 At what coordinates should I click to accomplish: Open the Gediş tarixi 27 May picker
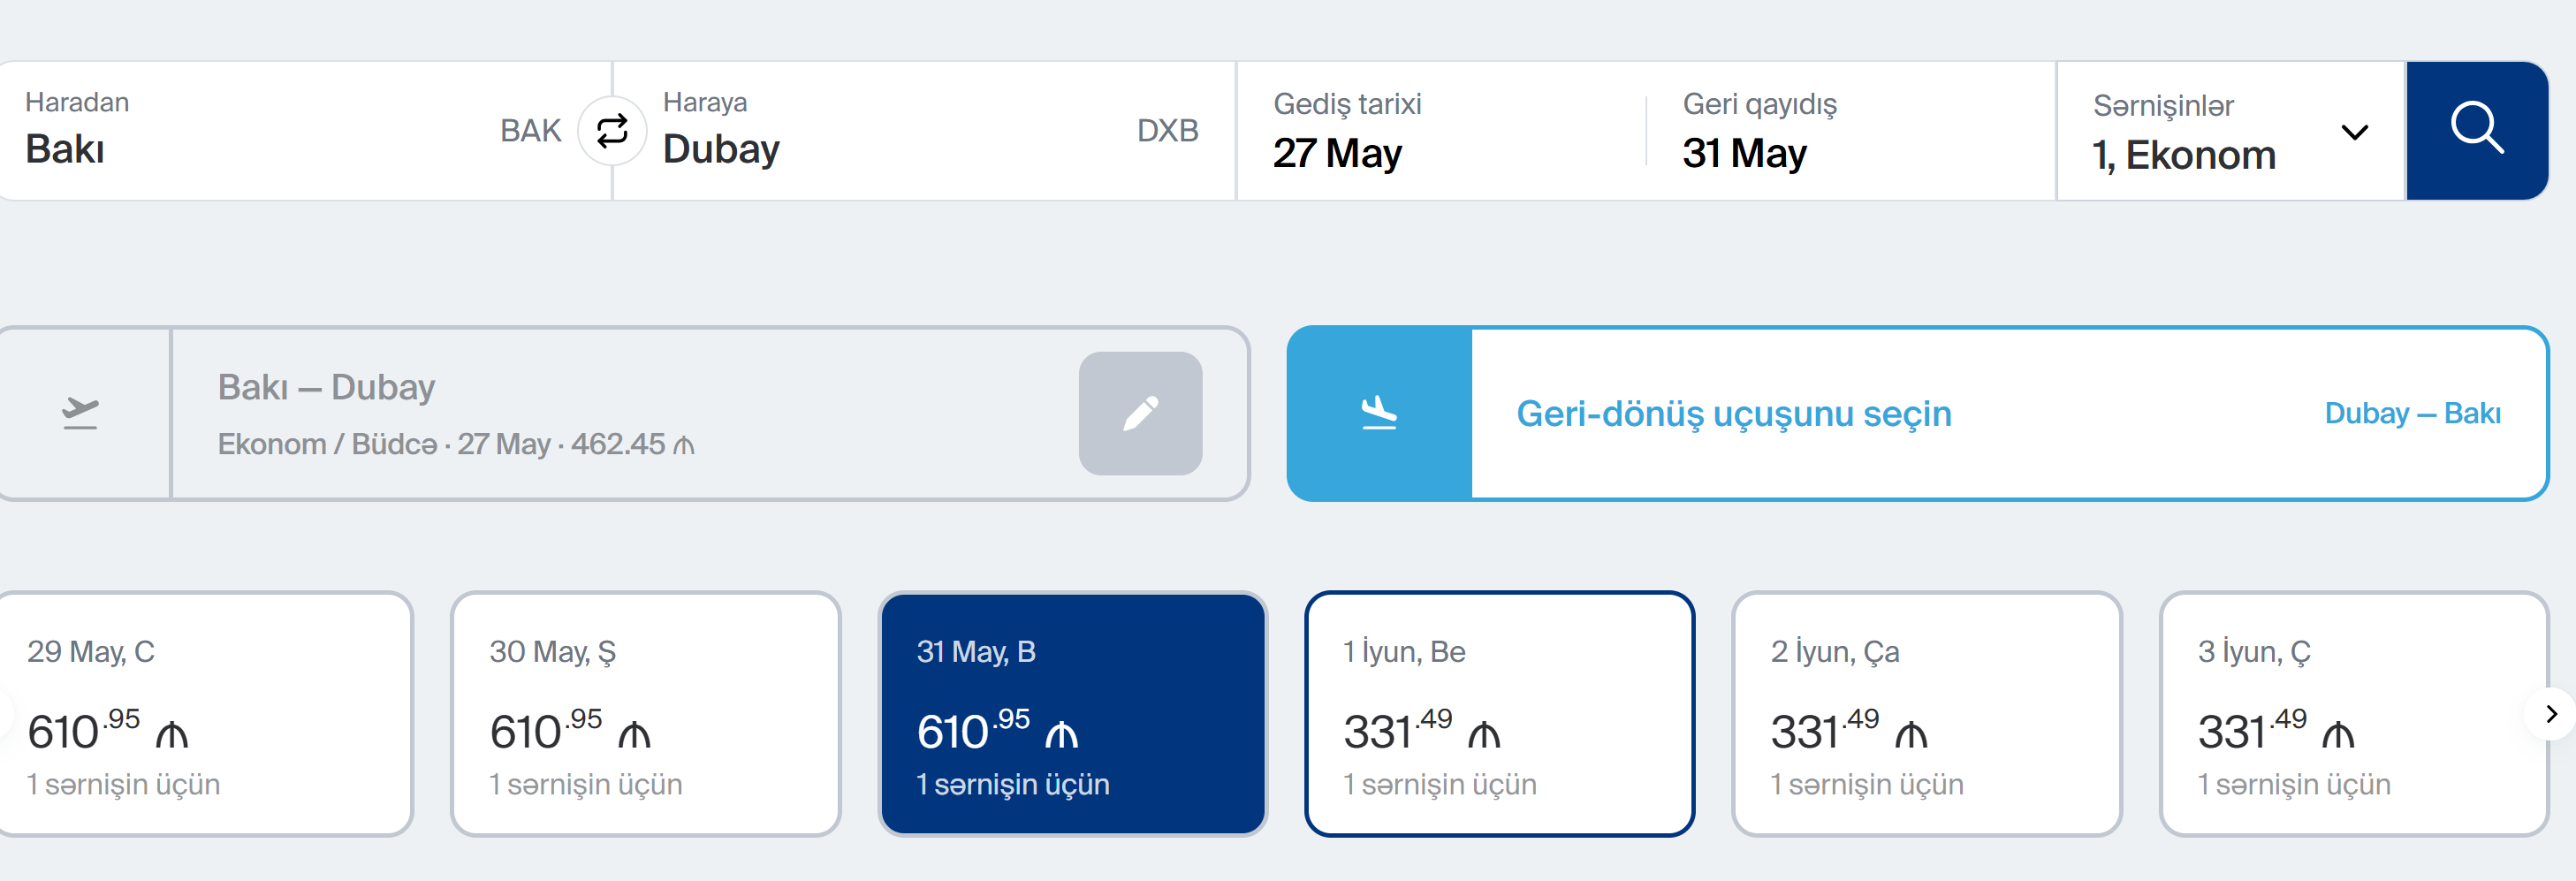(x=1440, y=132)
